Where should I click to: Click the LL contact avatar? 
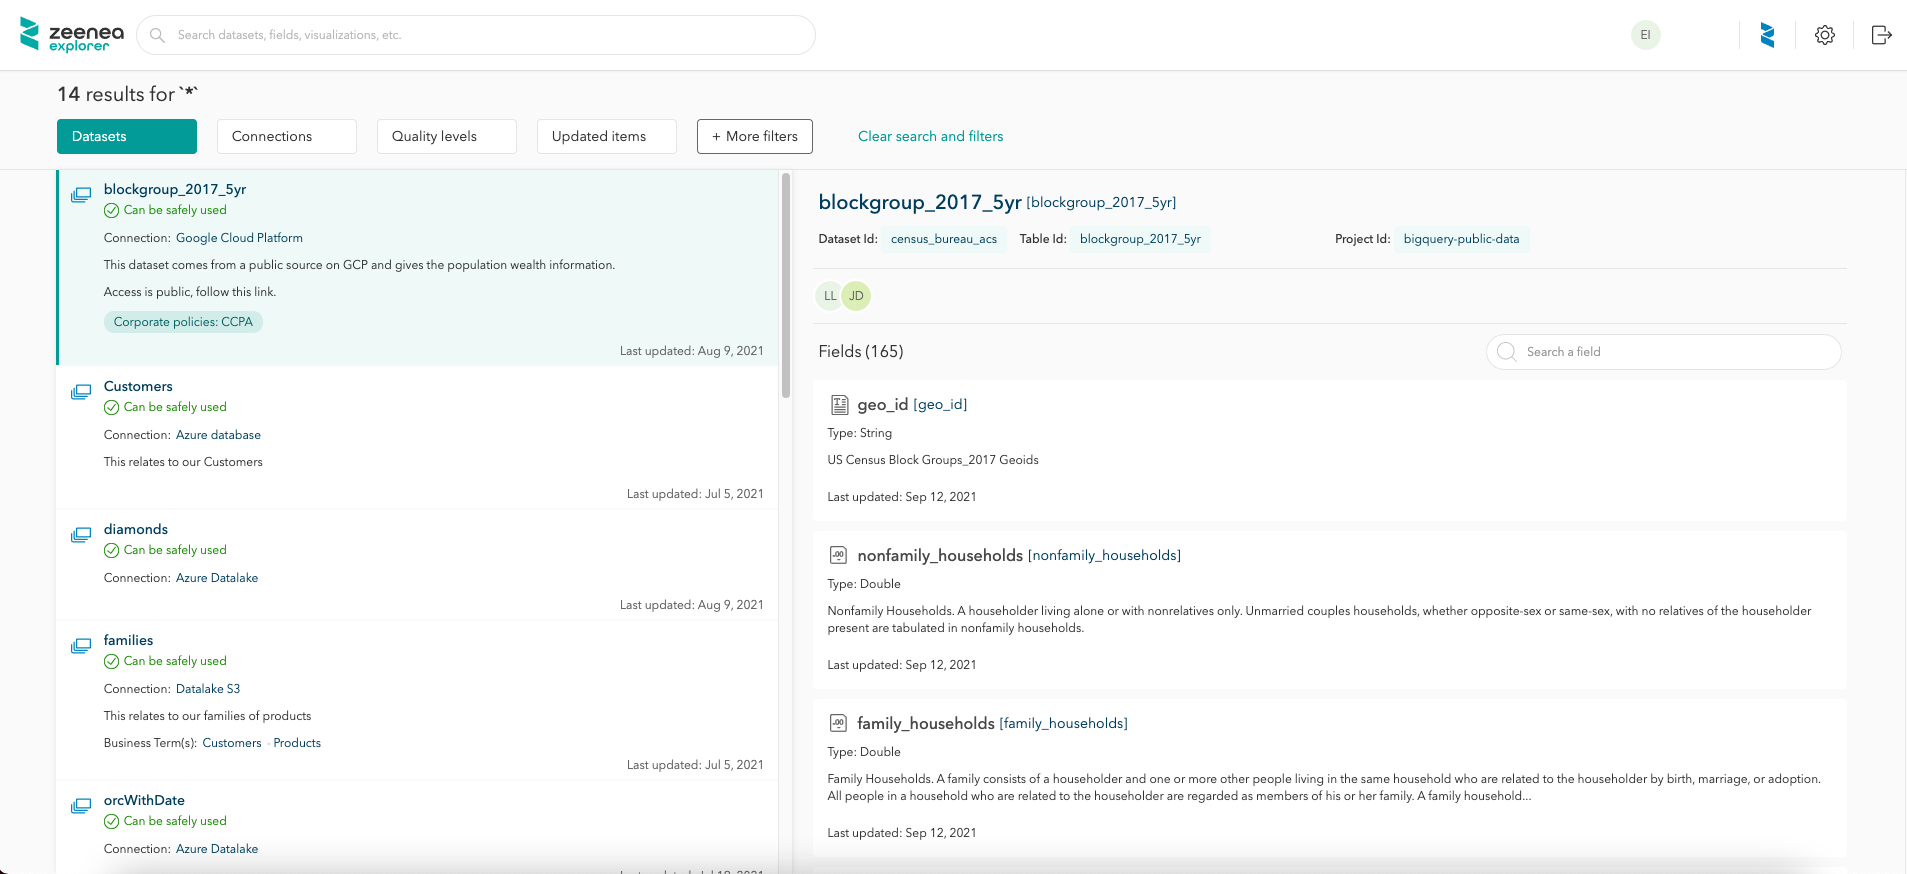(x=829, y=296)
